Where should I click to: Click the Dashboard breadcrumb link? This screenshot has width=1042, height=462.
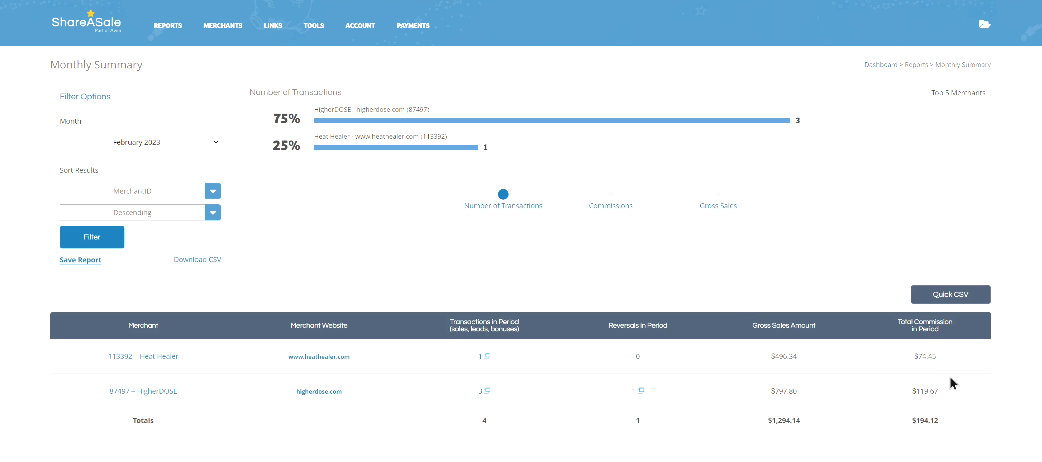click(x=881, y=65)
